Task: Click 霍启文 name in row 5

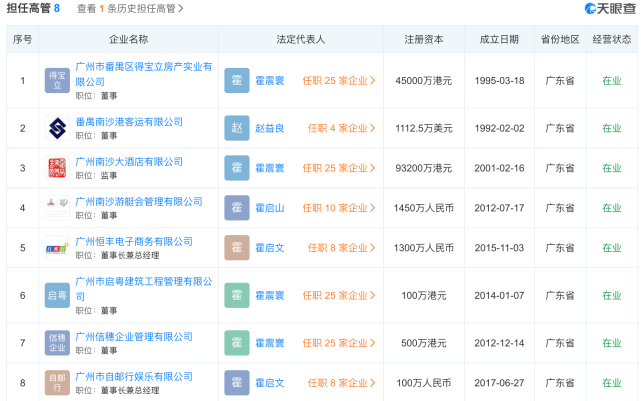Action: pyautogui.click(x=270, y=248)
